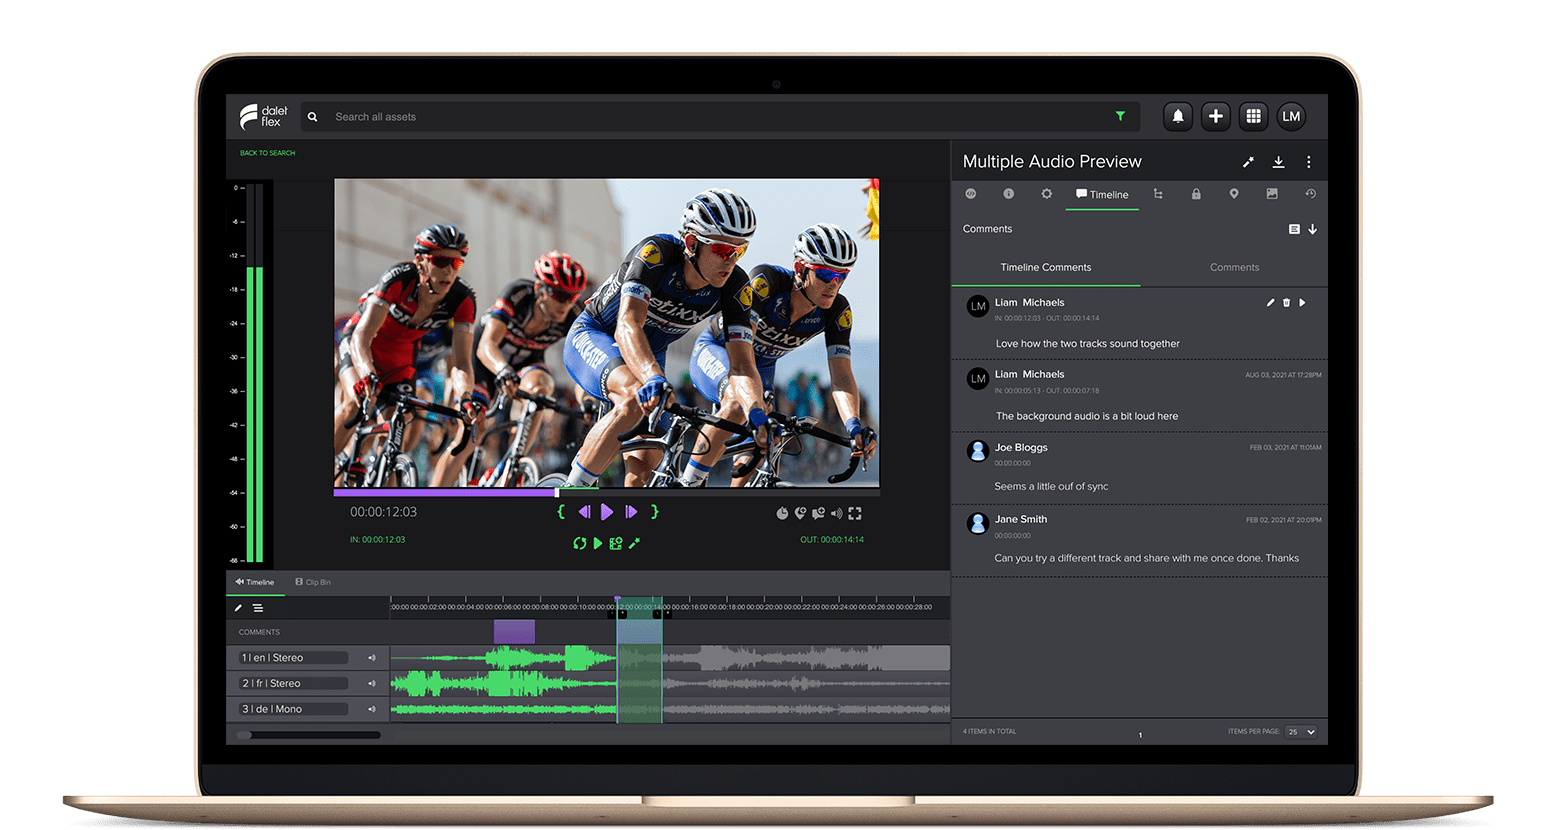This screenshot has height=830, width=1560.
Task: Switch to the Clip Bin tab
Action: [x=313, y=582]
